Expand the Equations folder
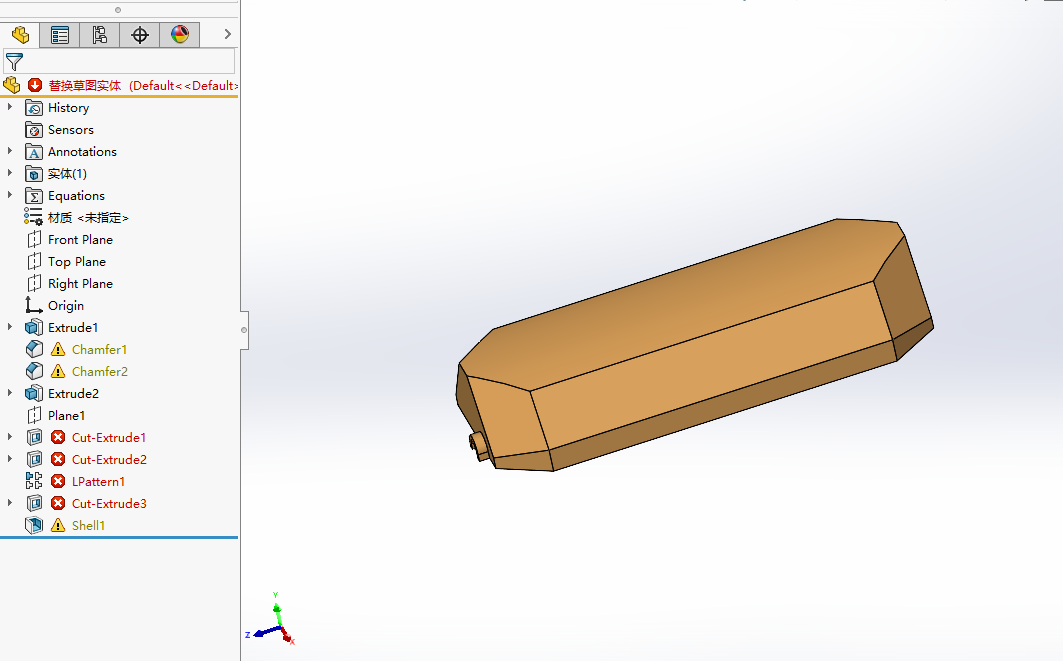The image size is (1063, 661). coord(11,196)
